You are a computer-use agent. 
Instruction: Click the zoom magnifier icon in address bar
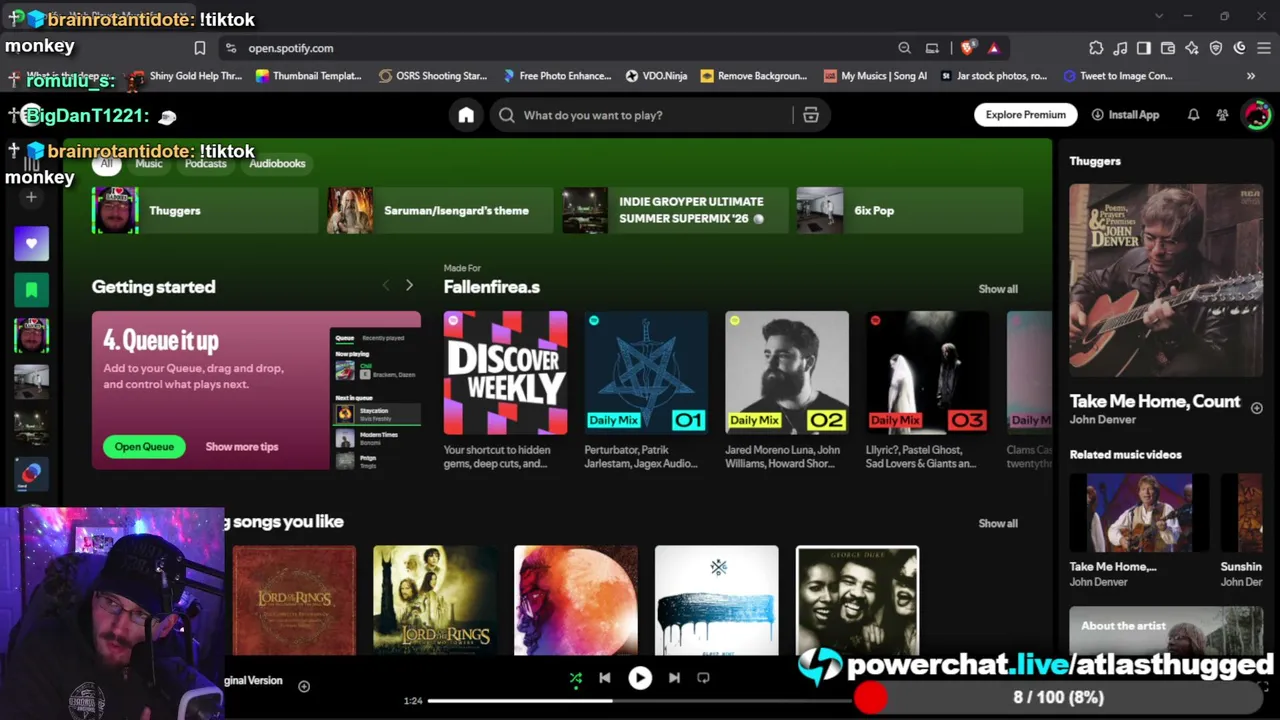coord(904,48)
